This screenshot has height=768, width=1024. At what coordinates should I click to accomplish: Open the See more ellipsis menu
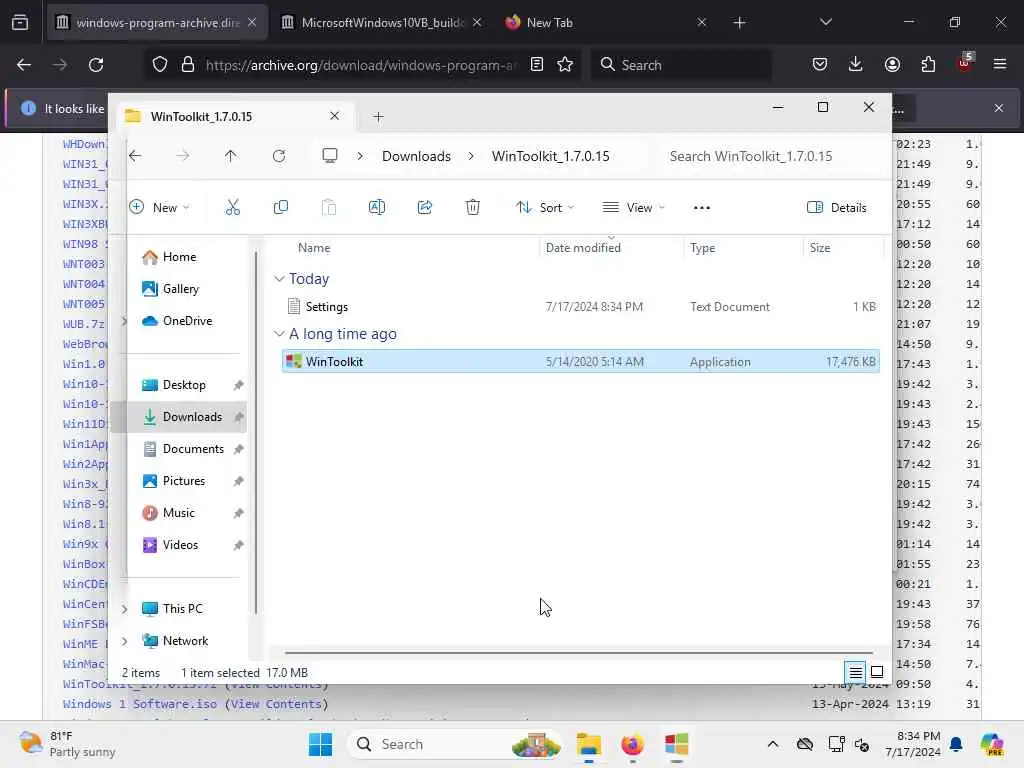pyautogui.click(x=702, y=208)
